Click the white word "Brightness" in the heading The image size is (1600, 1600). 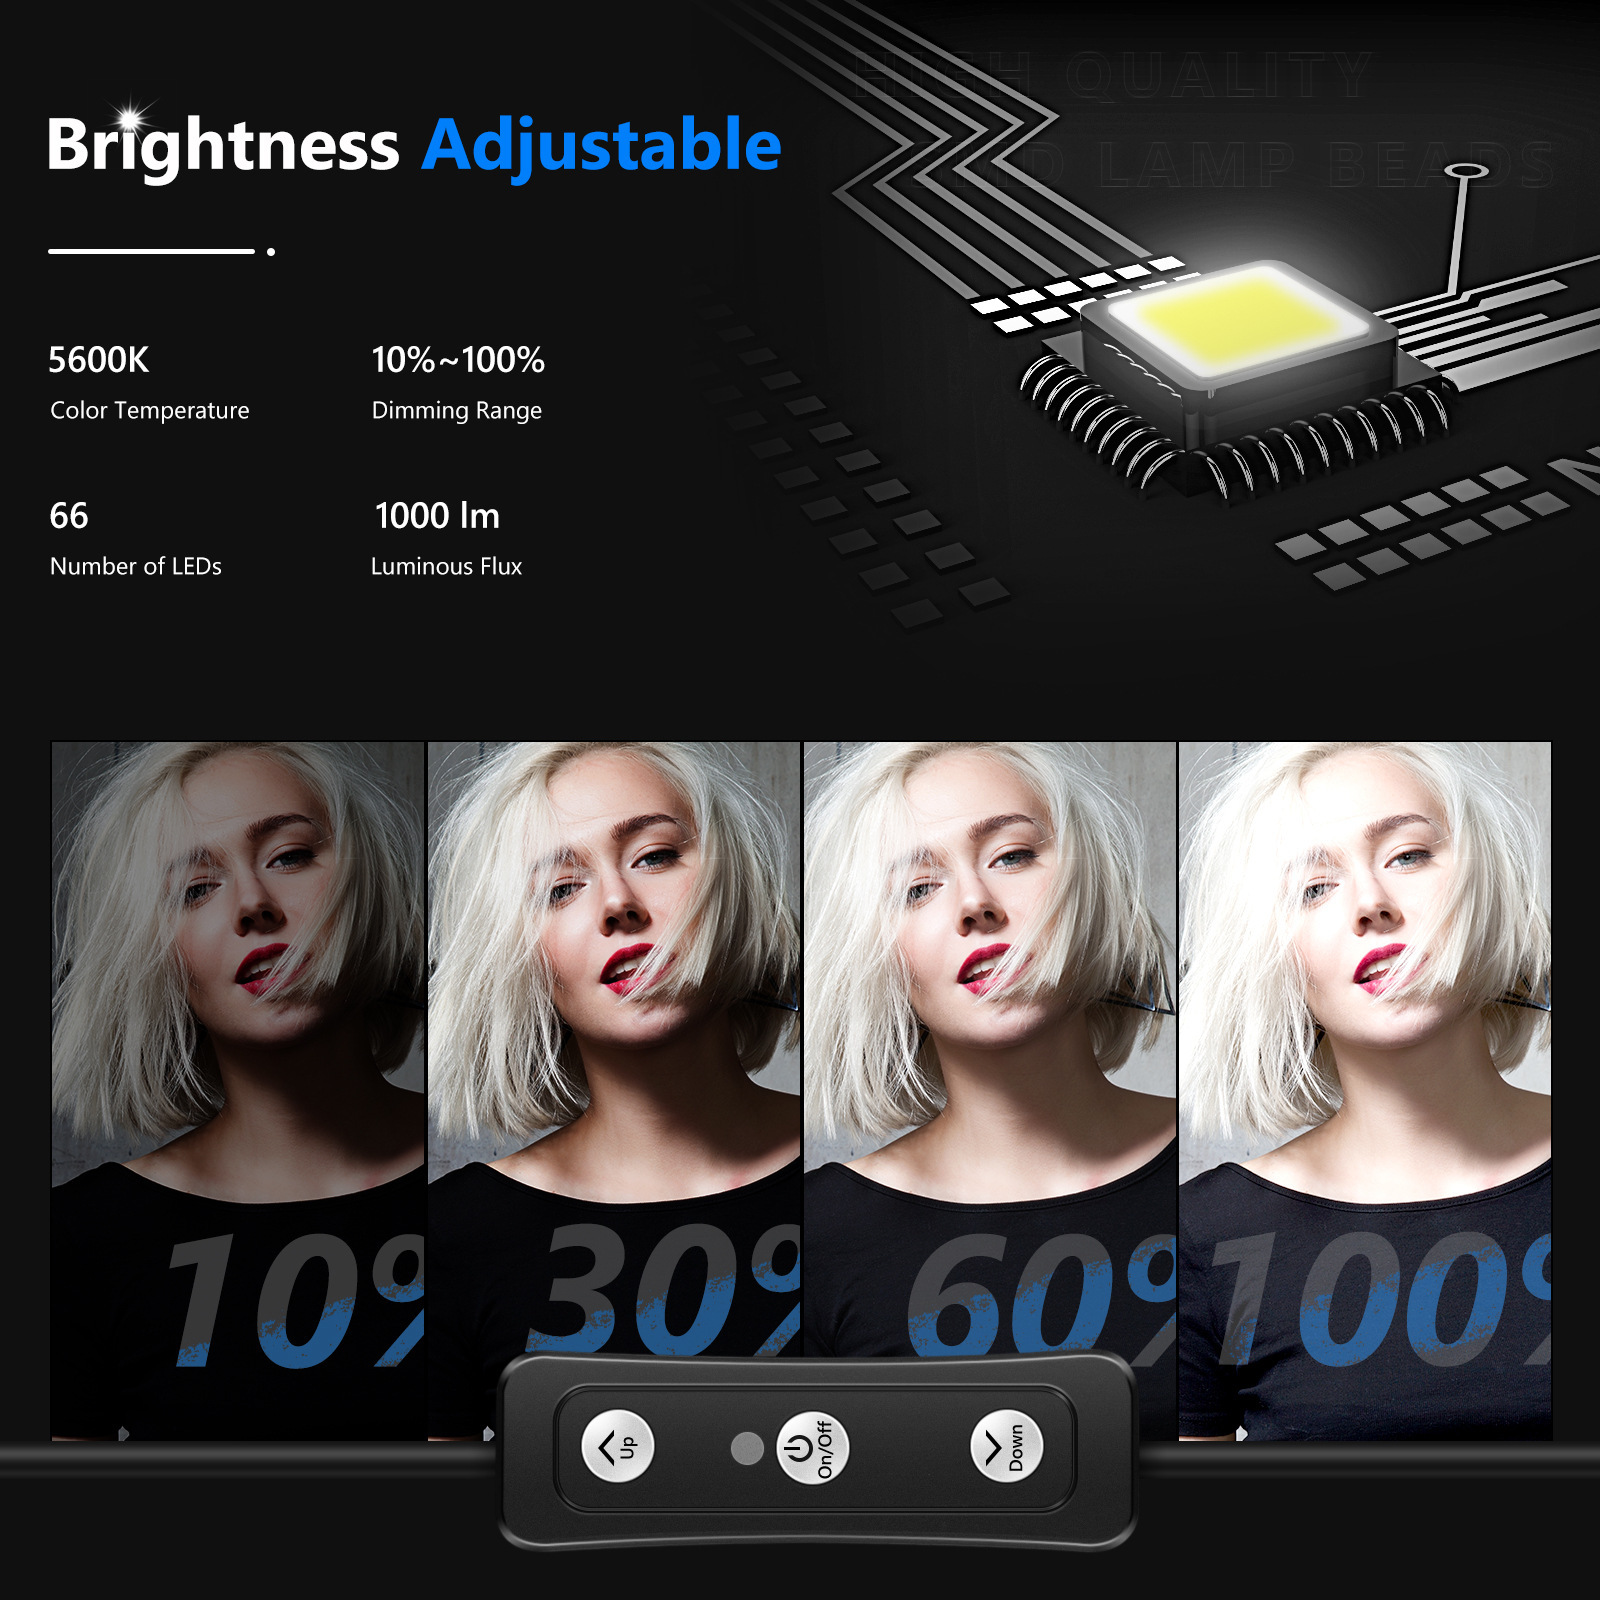coord(223,145)
